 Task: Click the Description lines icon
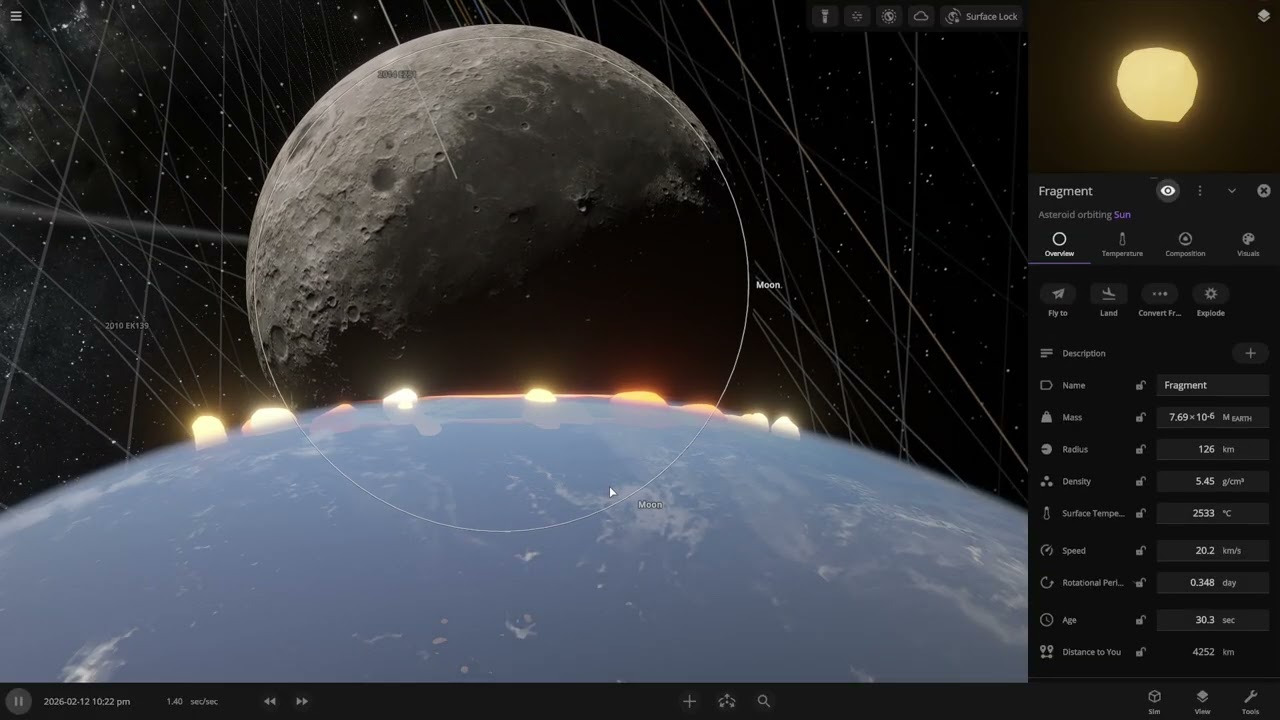click(1047, 353)
